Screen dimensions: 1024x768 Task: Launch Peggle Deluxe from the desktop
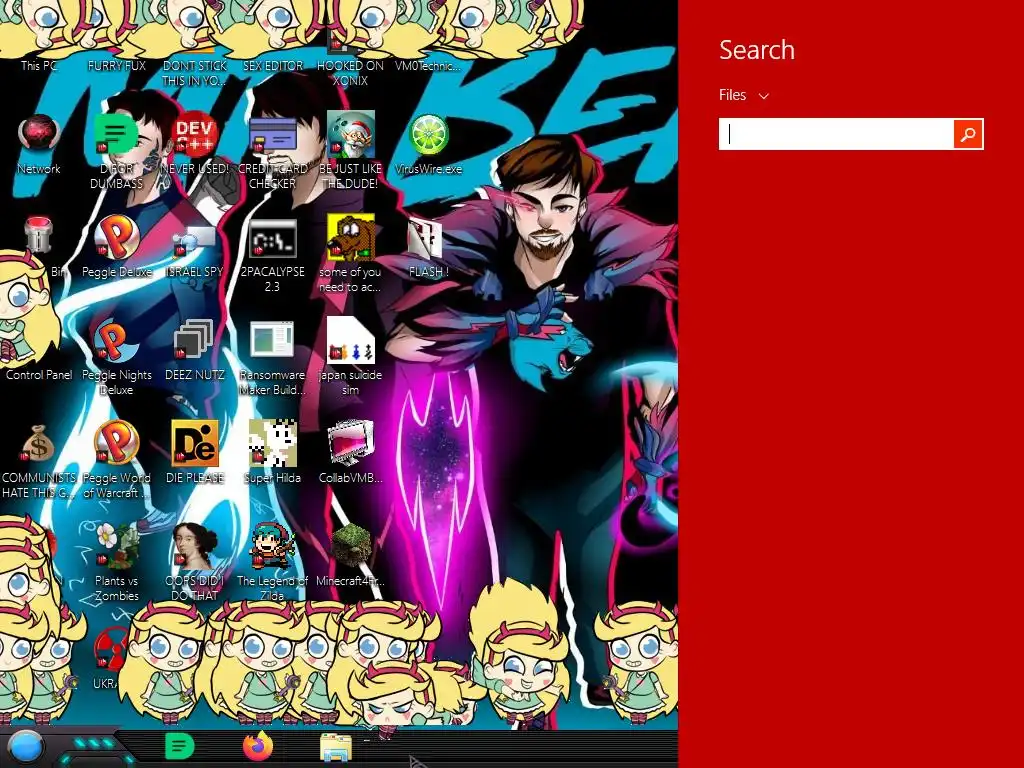117,237
